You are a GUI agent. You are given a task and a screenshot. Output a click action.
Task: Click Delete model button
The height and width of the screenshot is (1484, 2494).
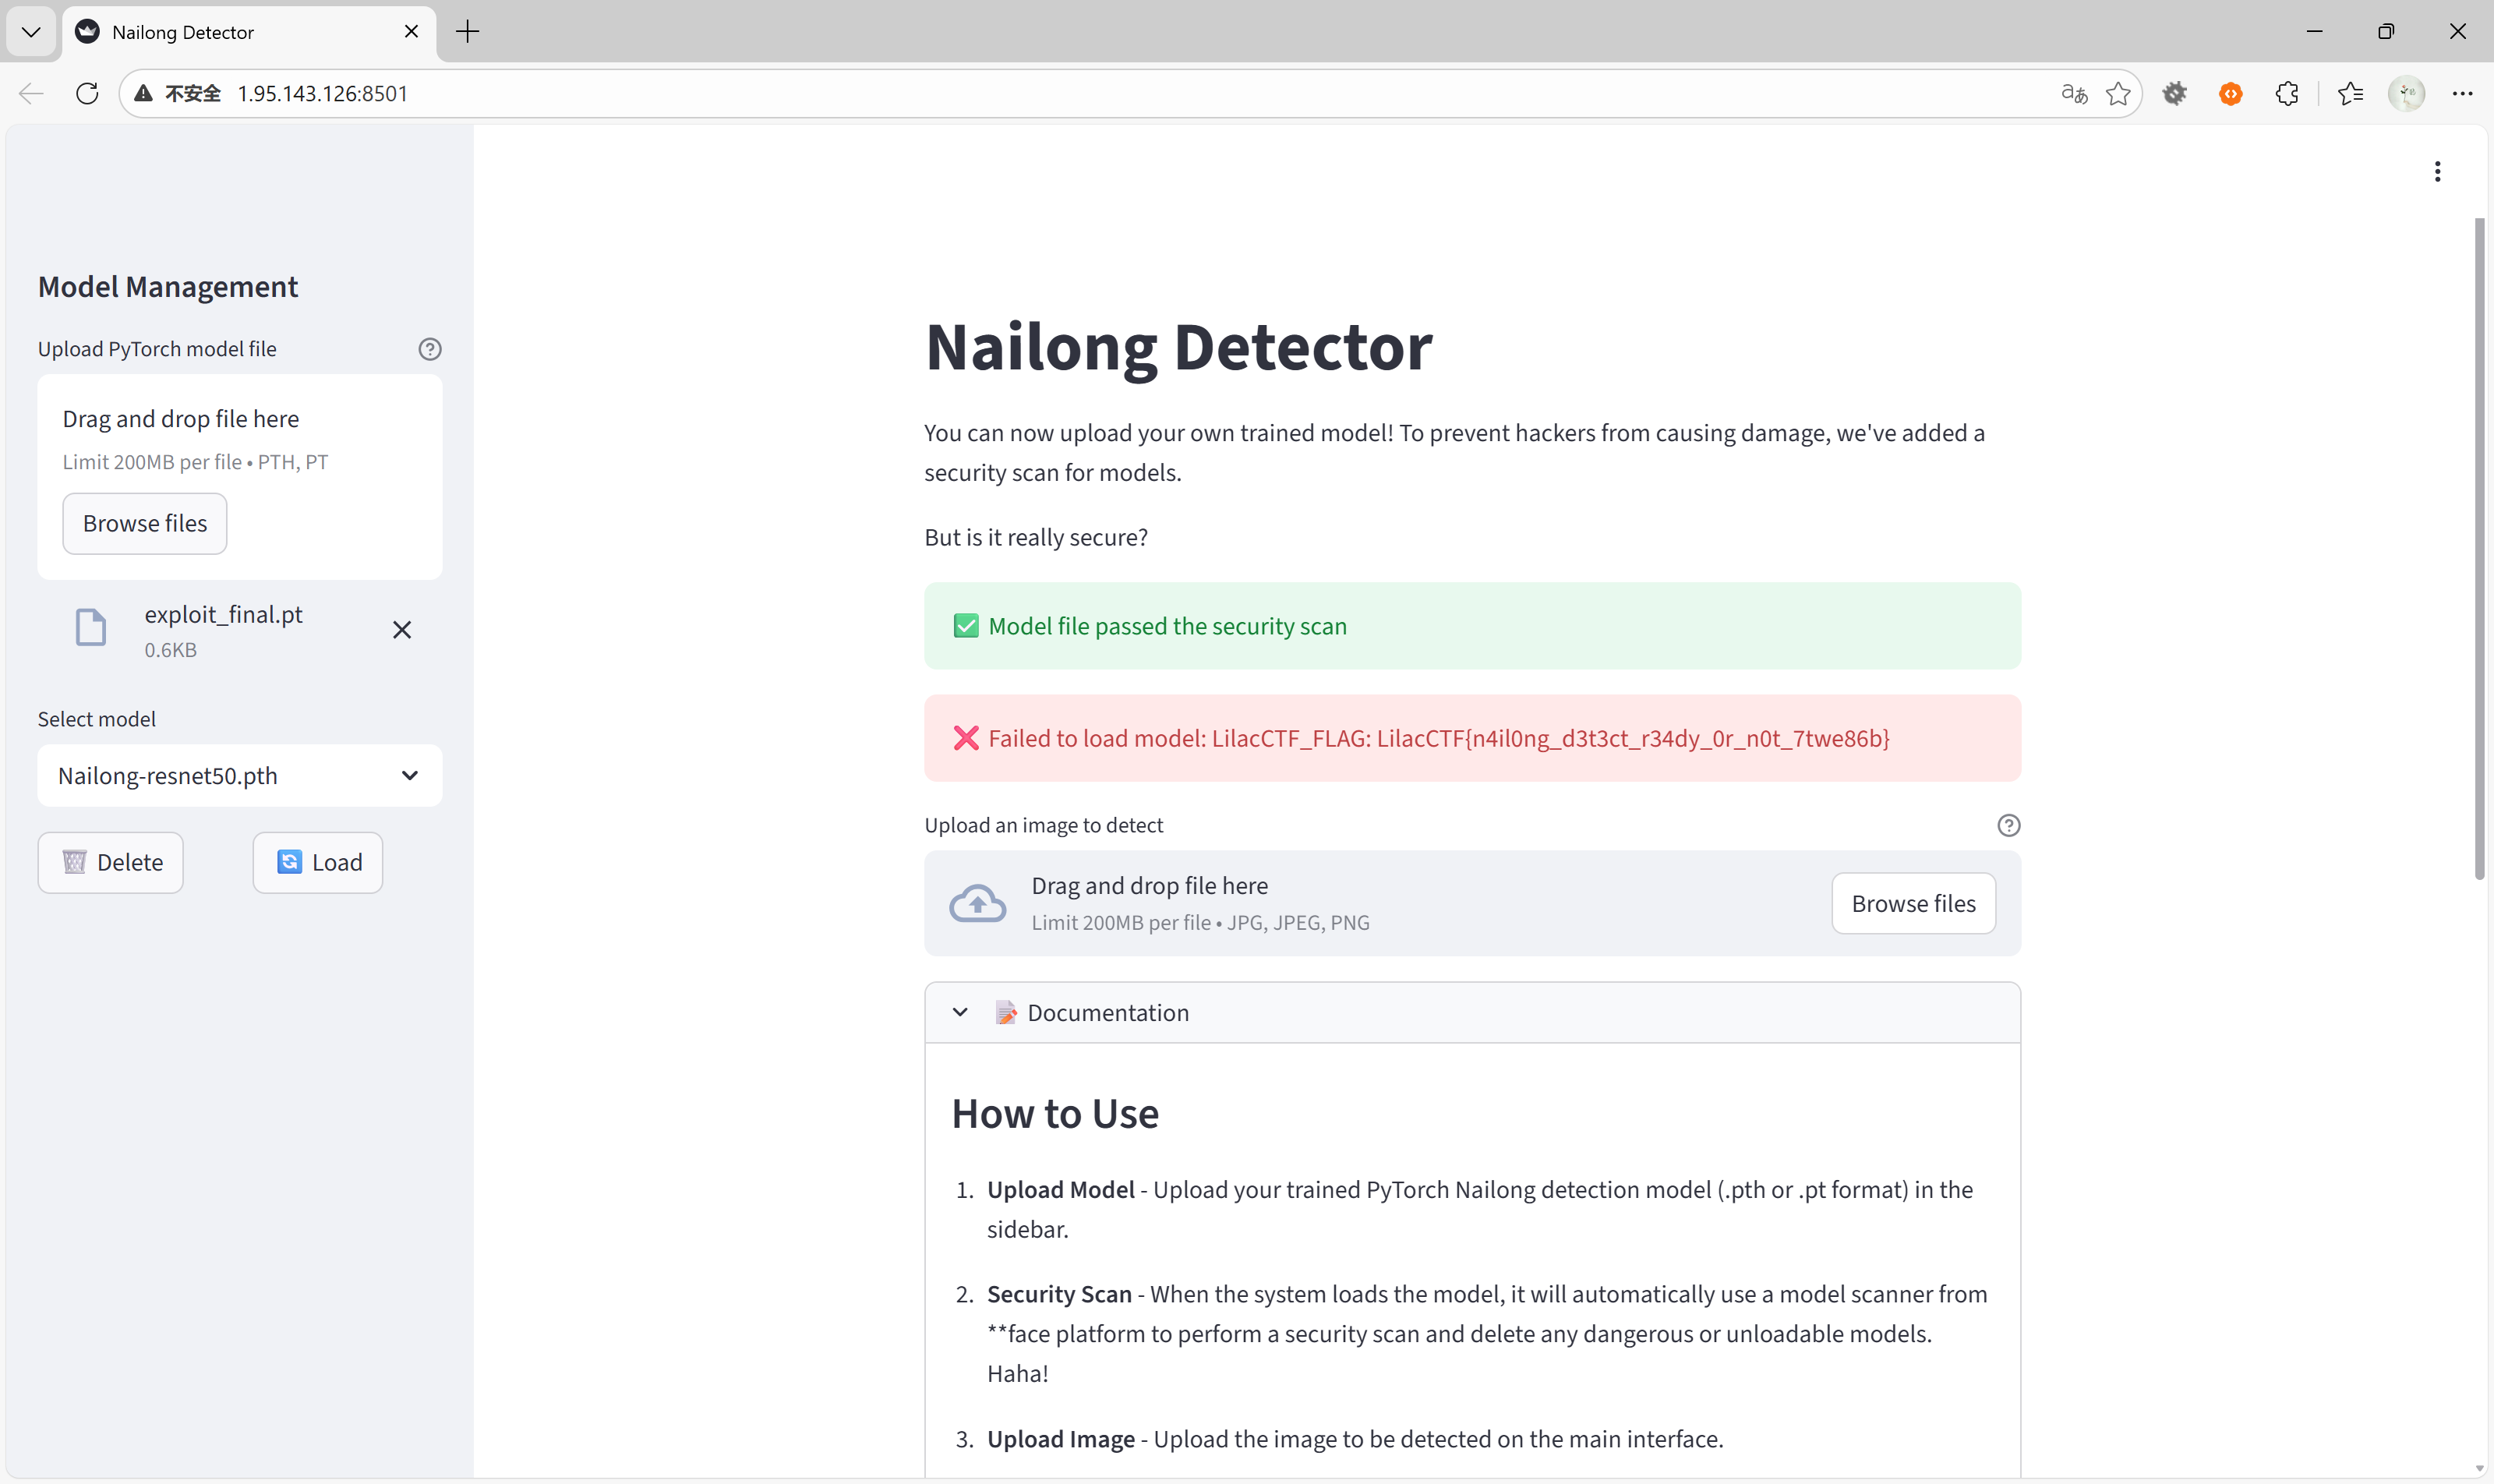click(x=111, y=862)
